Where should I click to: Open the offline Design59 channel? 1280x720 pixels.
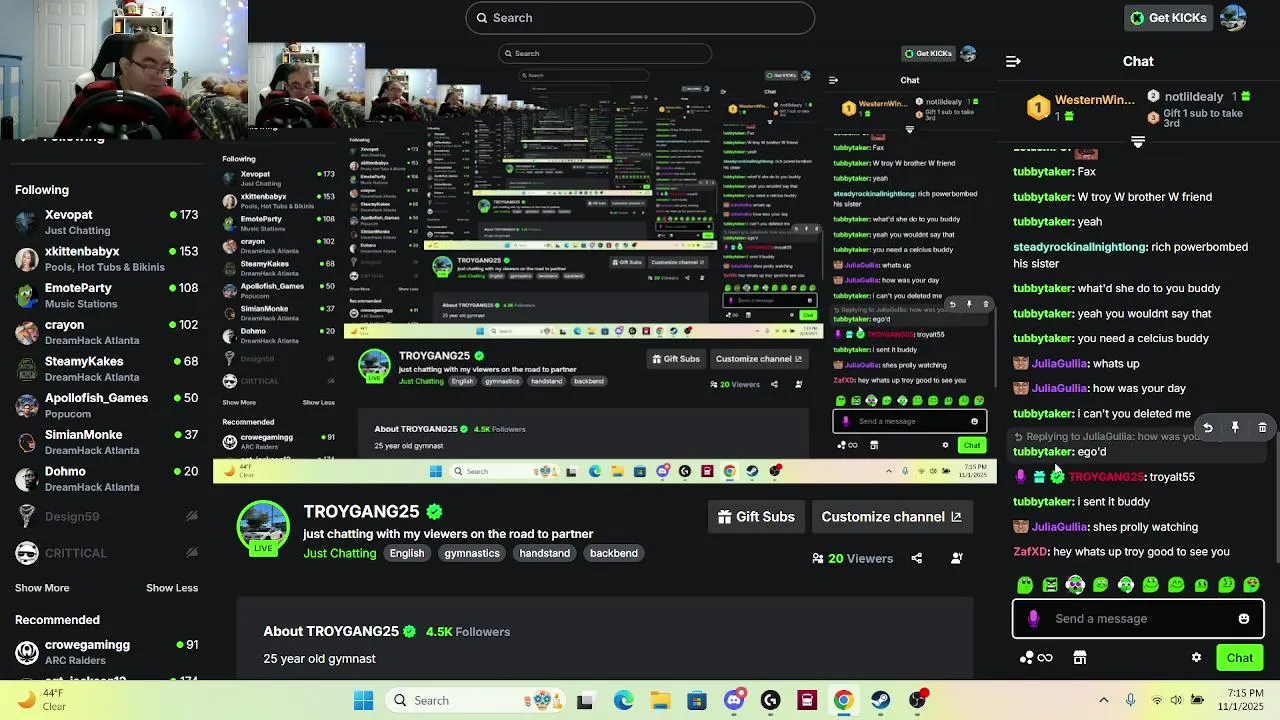107,516
